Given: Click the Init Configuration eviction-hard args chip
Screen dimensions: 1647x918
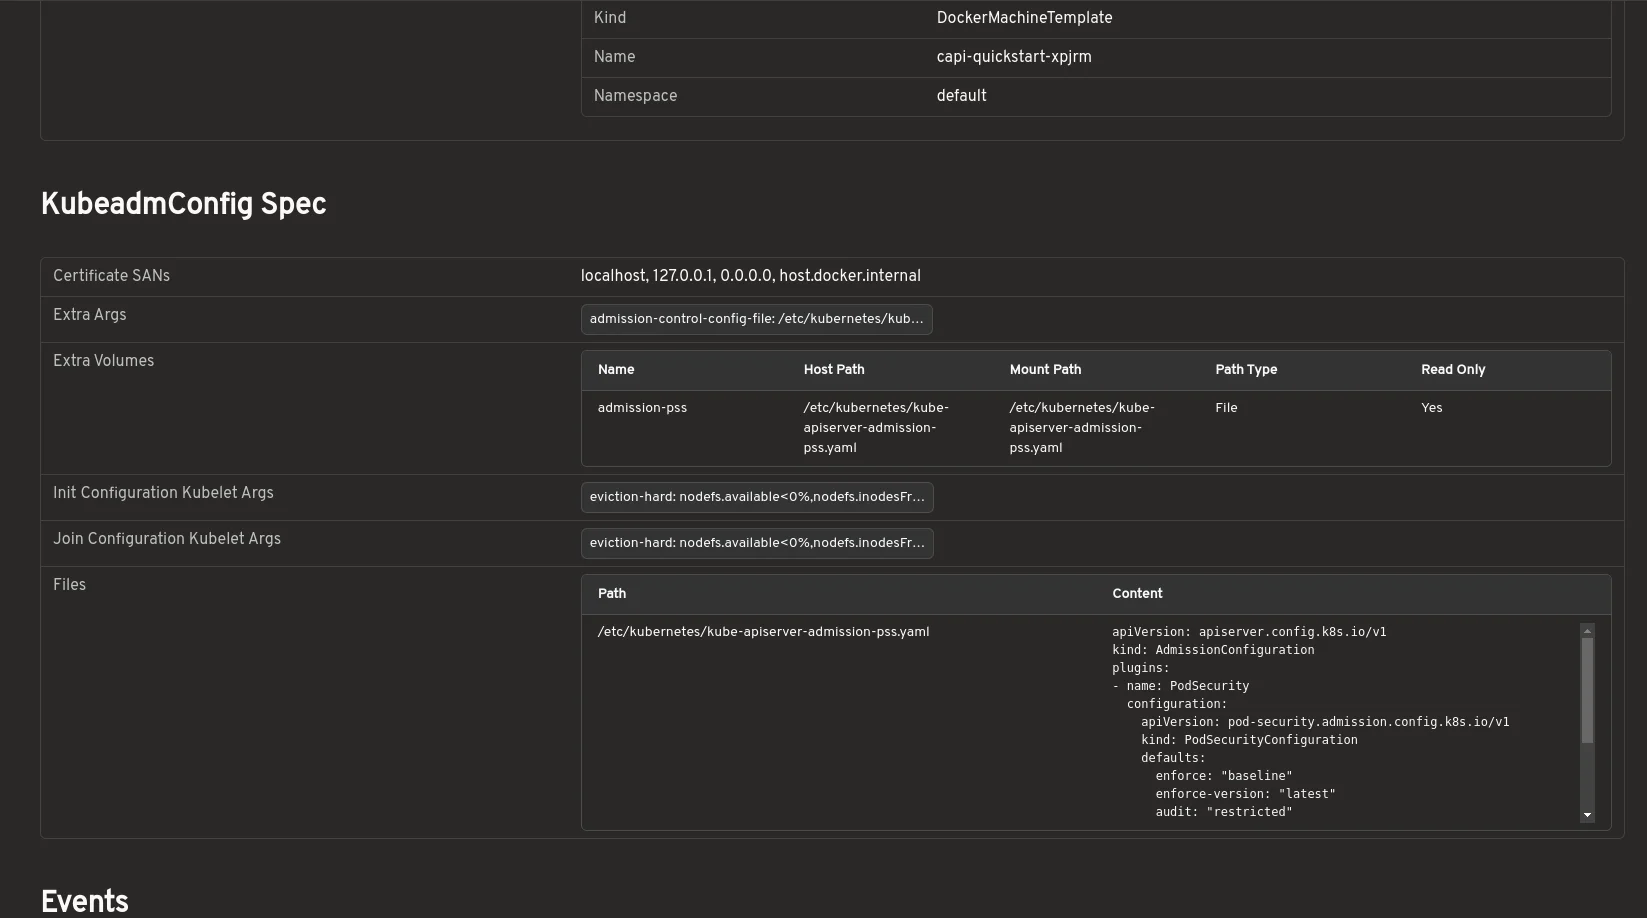Looking at the screenshot, I should coord(757,497).
